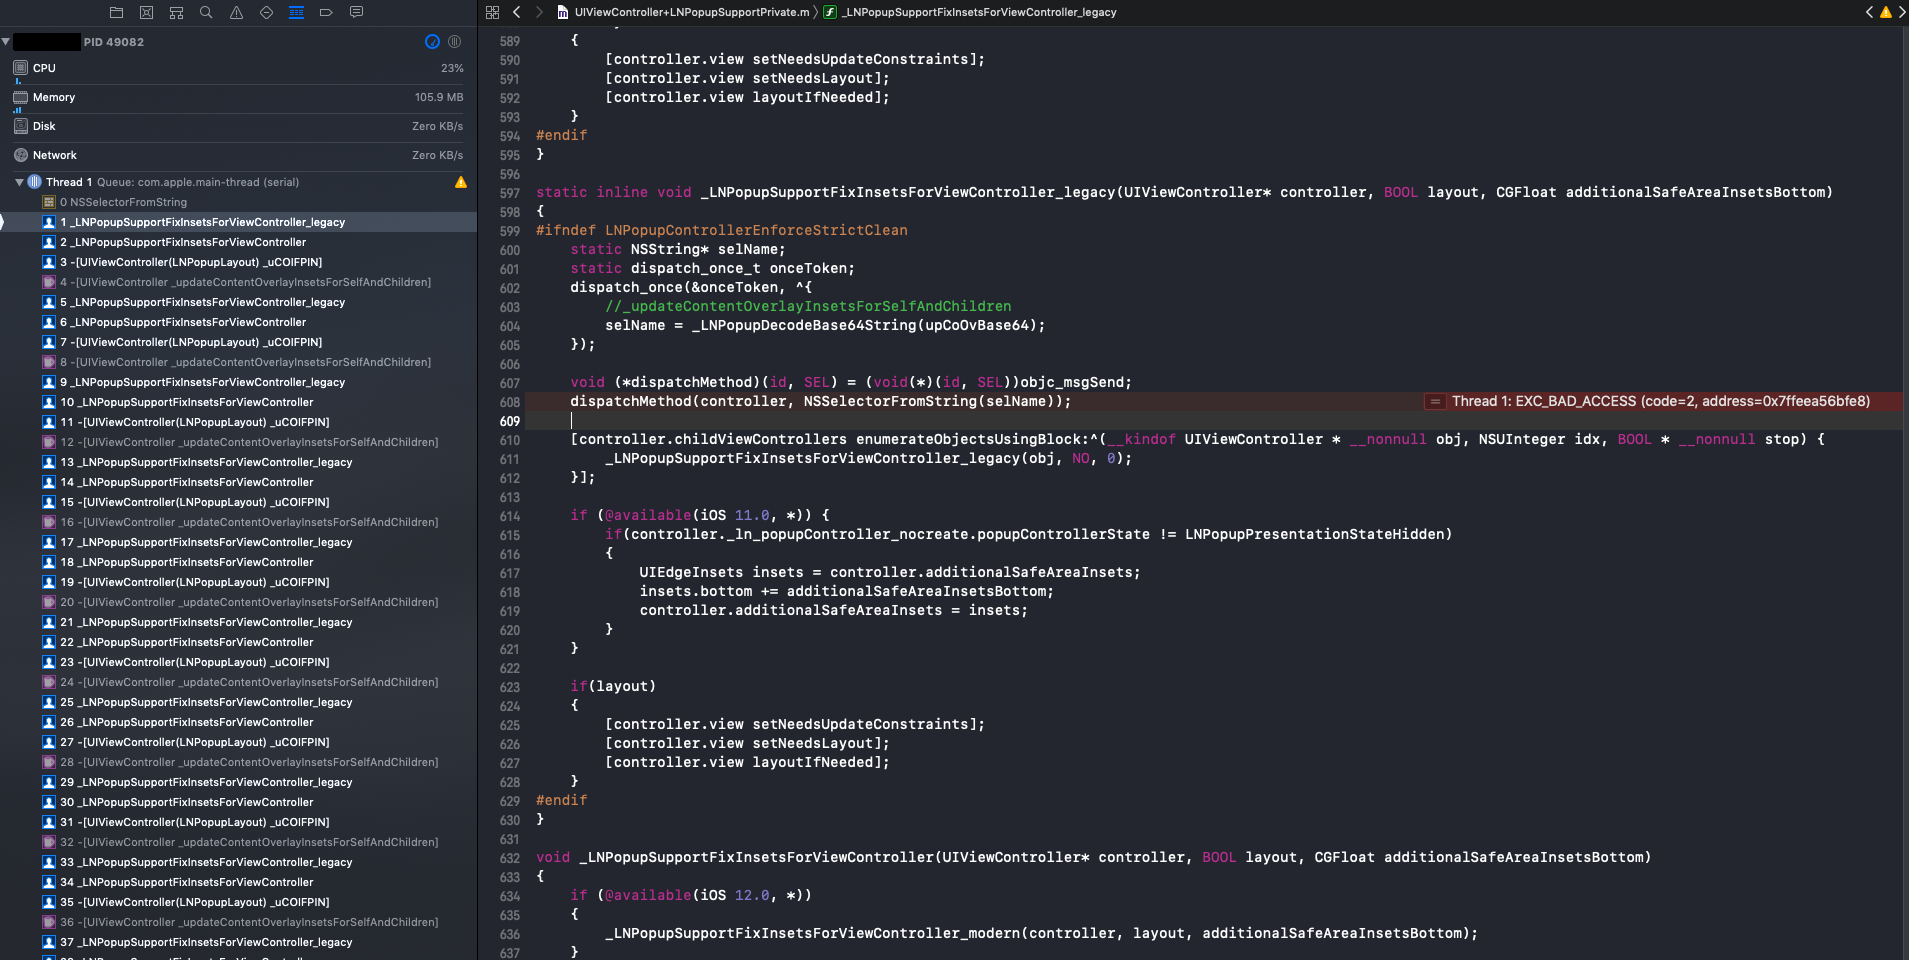Viewport: 1909px width, 960px height.
Task: Toggle the debug gauges display button
Action: click(432, 41)
